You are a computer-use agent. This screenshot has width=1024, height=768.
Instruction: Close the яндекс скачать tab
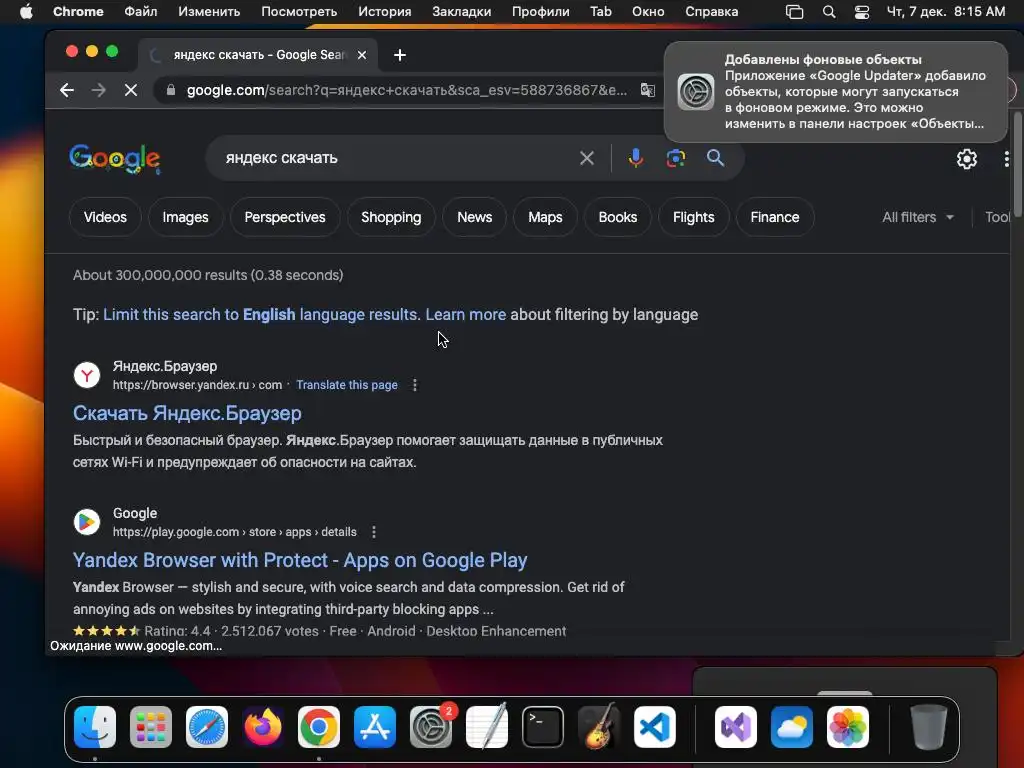pos(362,56)
